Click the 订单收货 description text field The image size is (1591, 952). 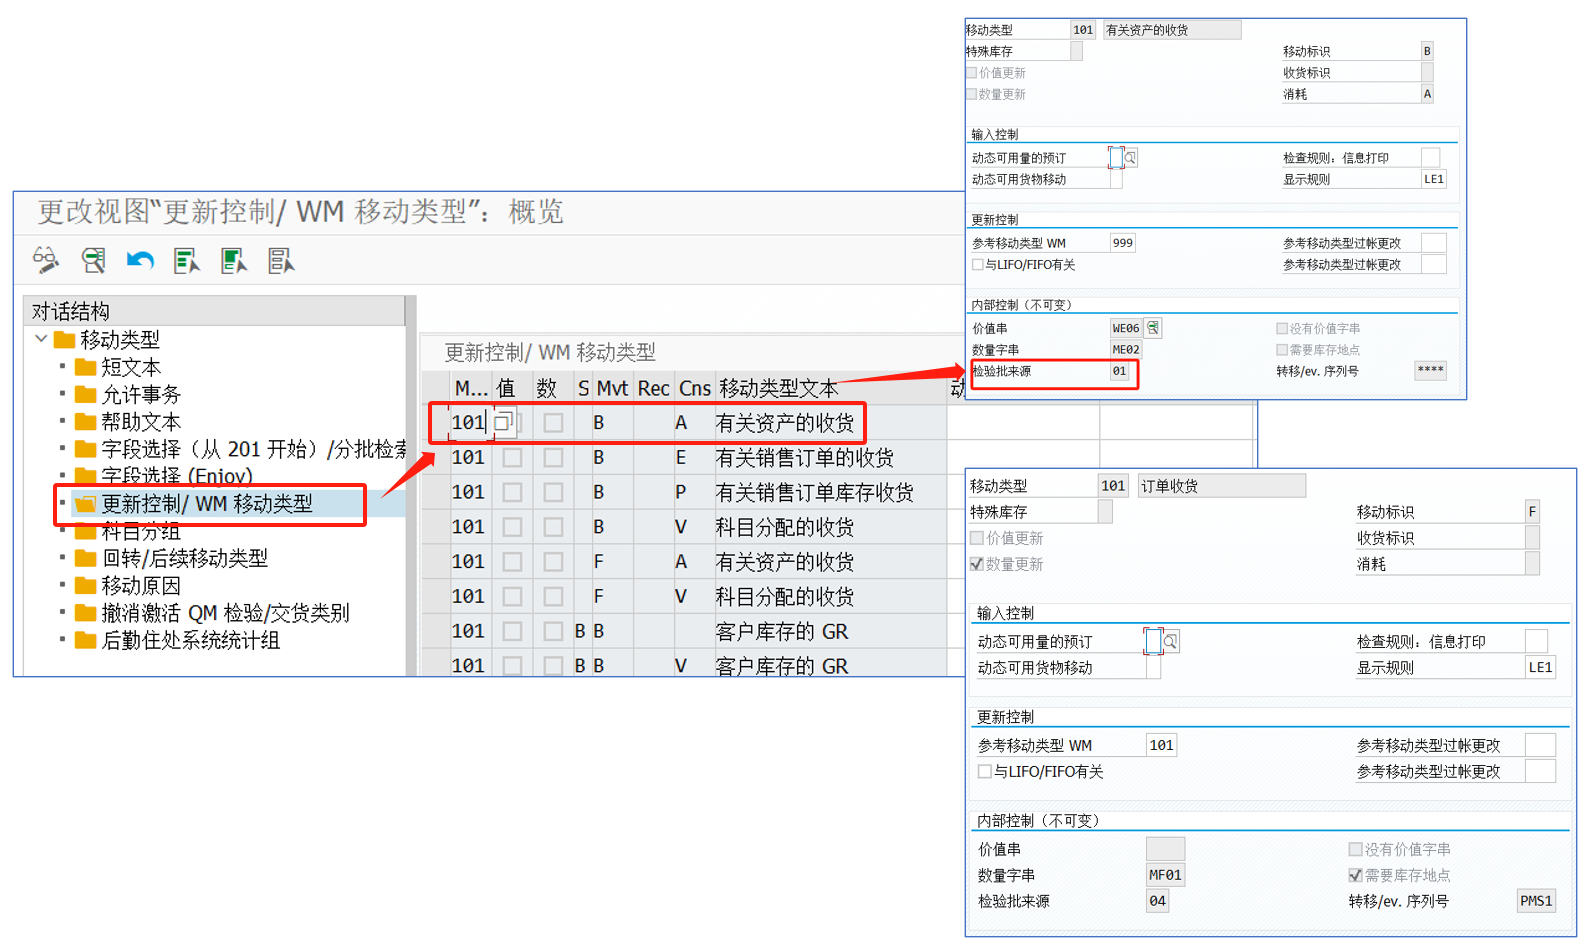click(x=1220, y=485)
